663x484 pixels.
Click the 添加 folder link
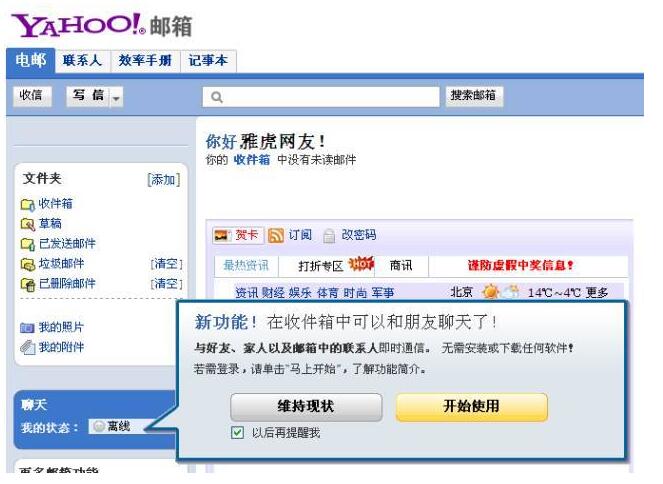[x=163, y=180]
